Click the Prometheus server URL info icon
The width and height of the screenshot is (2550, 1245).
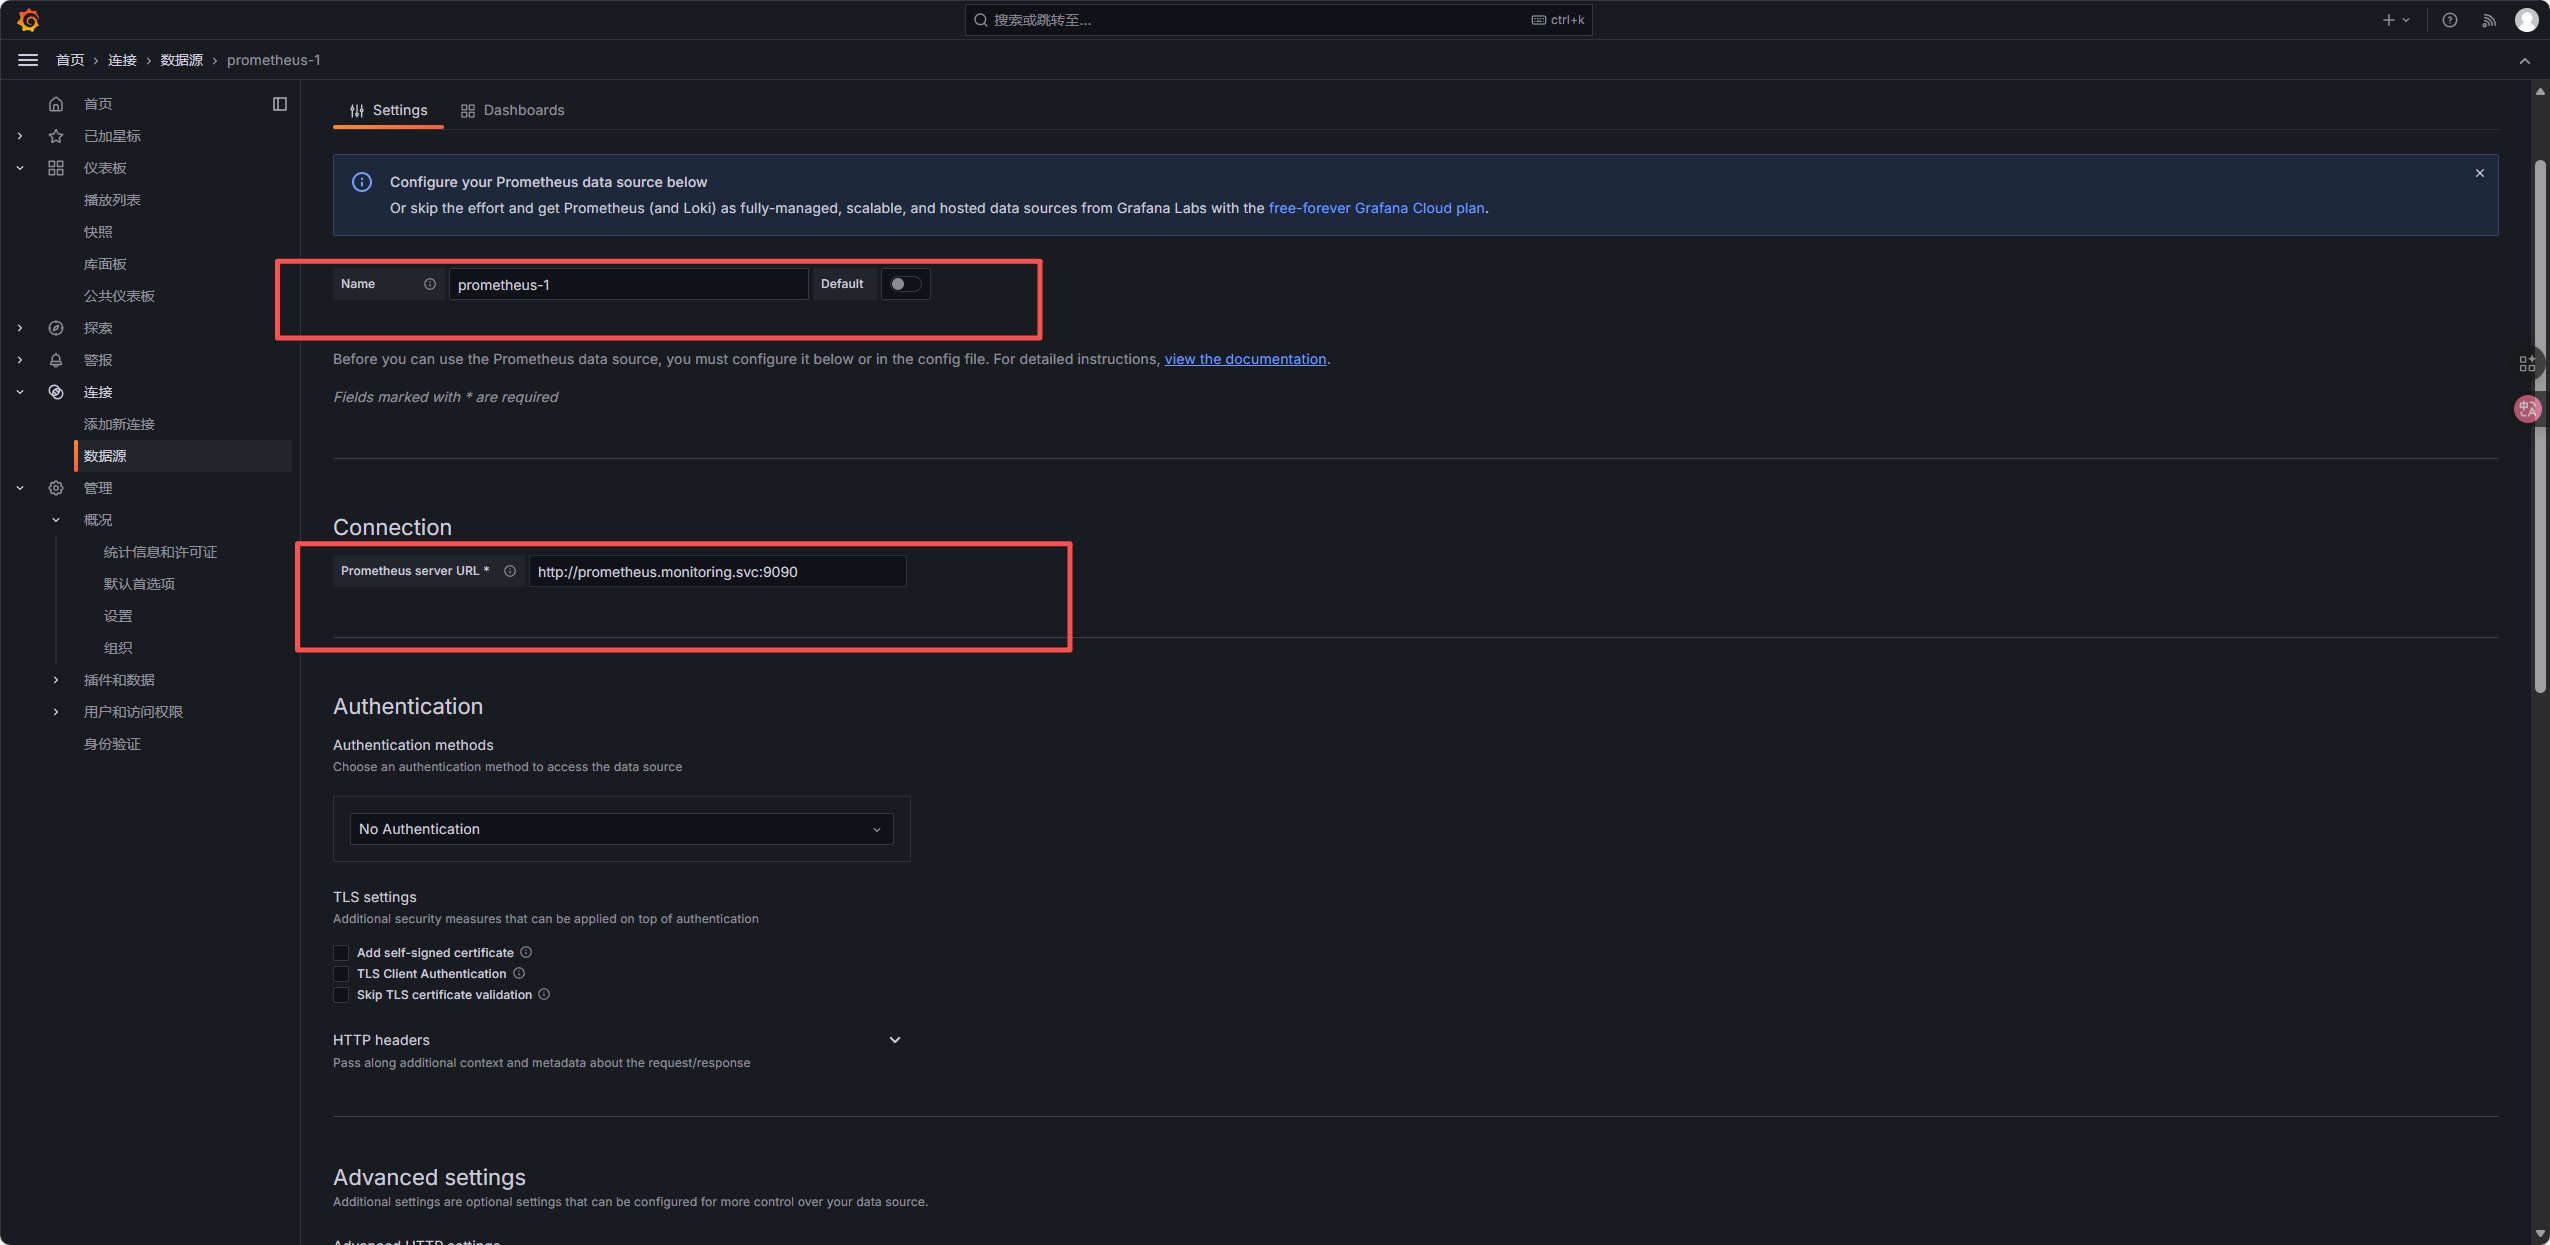510,571
